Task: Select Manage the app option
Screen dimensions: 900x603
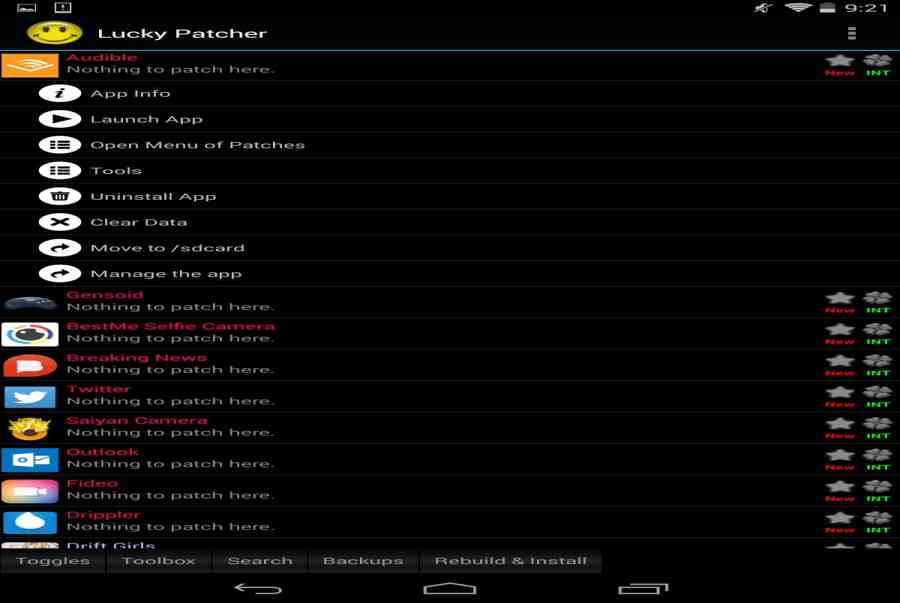Action: pyautogui.click(x=166, y=274)
